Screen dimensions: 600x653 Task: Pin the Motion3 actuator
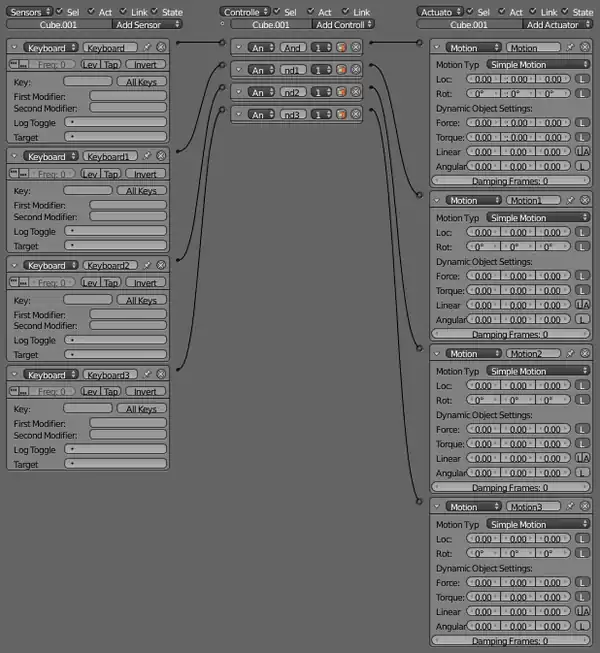pos(571,507)
